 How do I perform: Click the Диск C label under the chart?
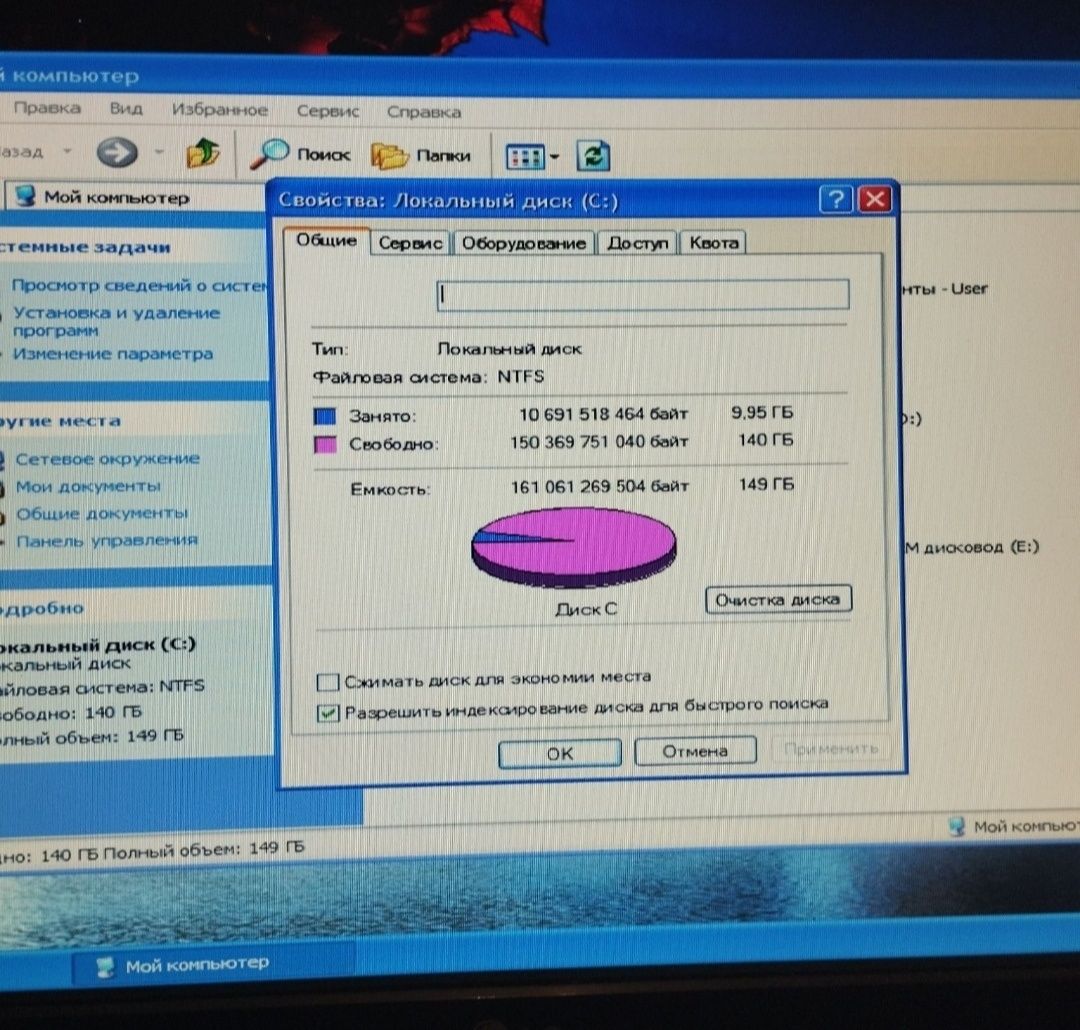(x=586, y=609)
